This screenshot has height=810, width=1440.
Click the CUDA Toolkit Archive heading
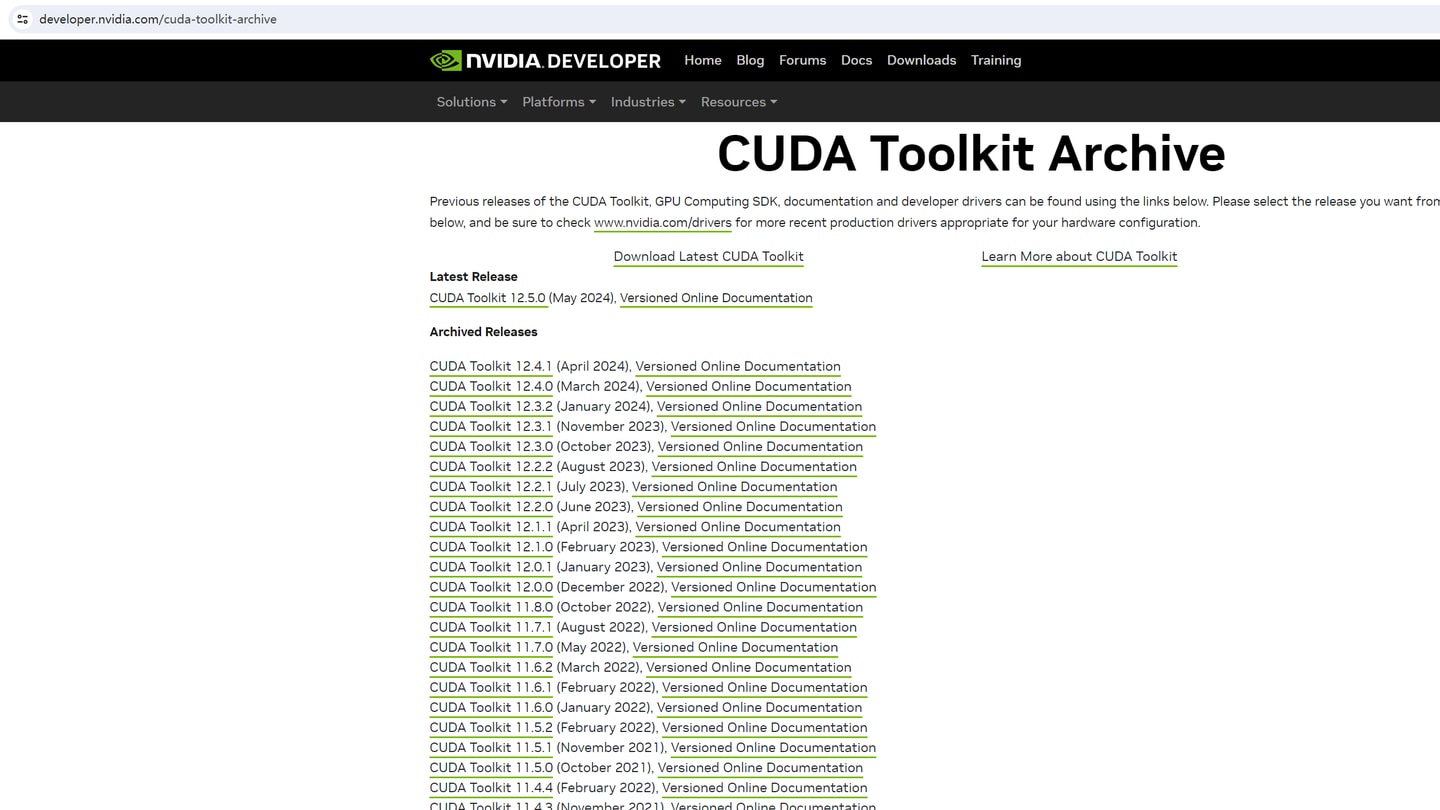click(971, 154)
